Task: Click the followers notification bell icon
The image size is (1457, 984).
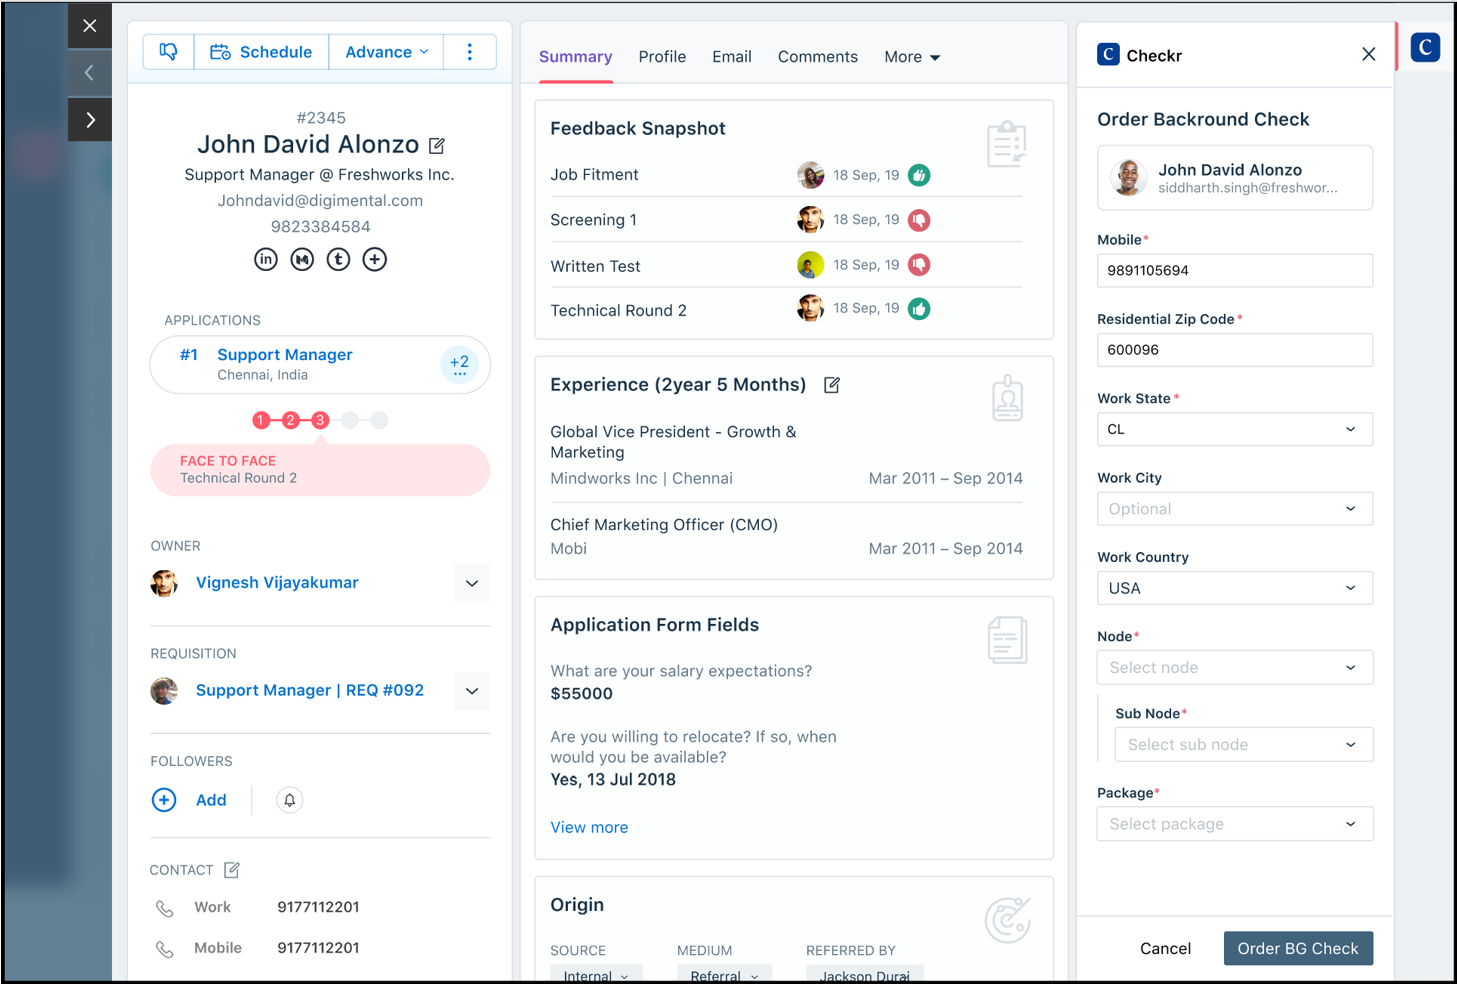Action: [x=290, y=800]
